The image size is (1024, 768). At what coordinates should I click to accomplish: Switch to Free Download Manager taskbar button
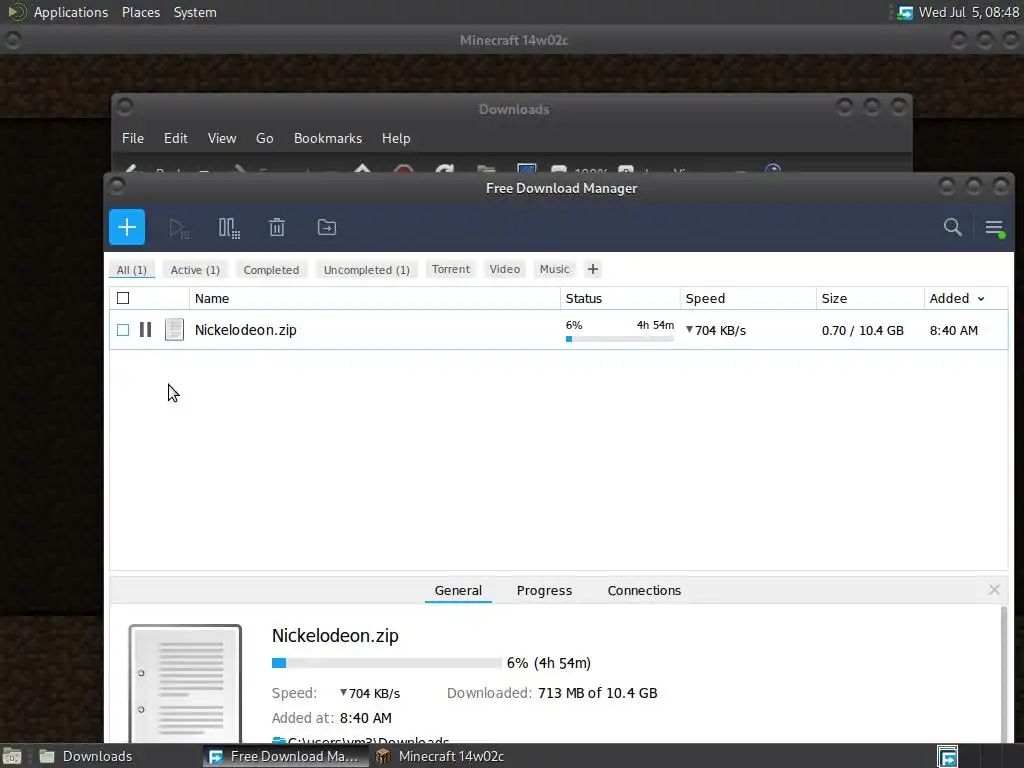(284, 756)
